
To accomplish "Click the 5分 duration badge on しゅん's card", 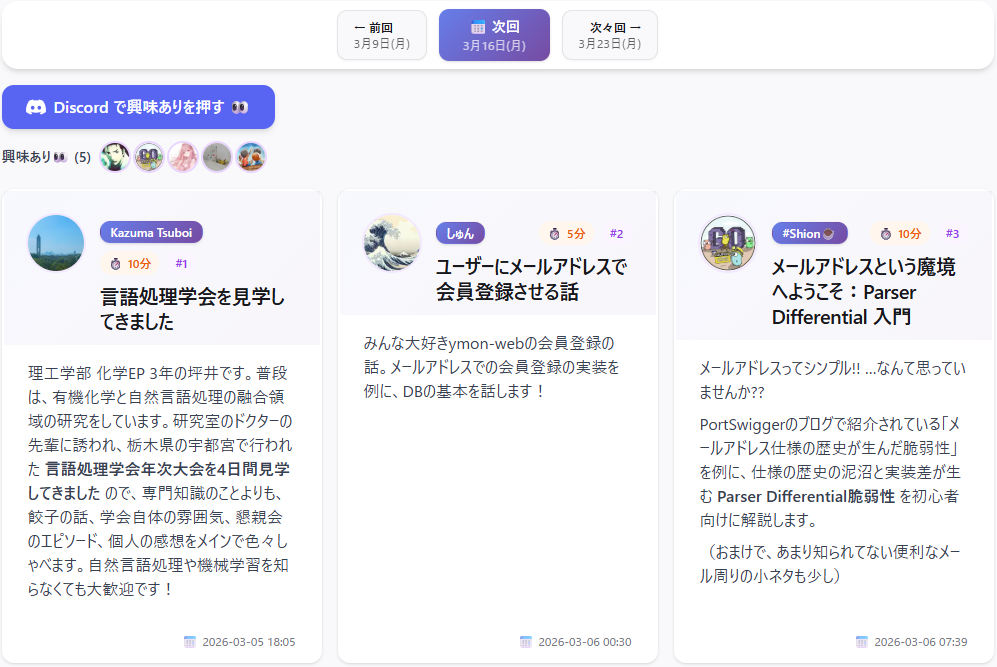I will (566, 233).
